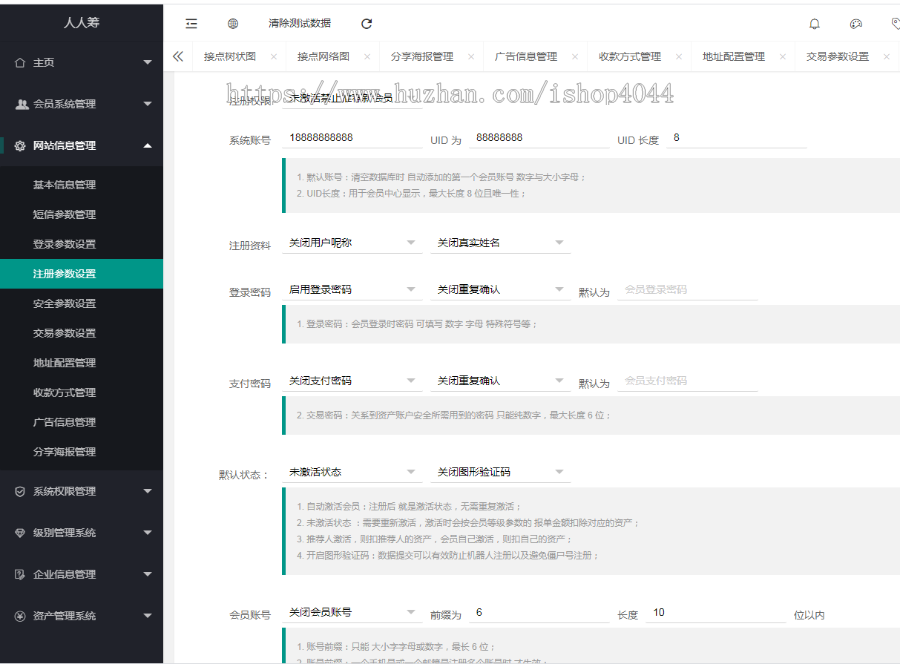Click the UID 长度 input field
The width and height of the screenshot is (900, 664).
[x=736, y=138]
